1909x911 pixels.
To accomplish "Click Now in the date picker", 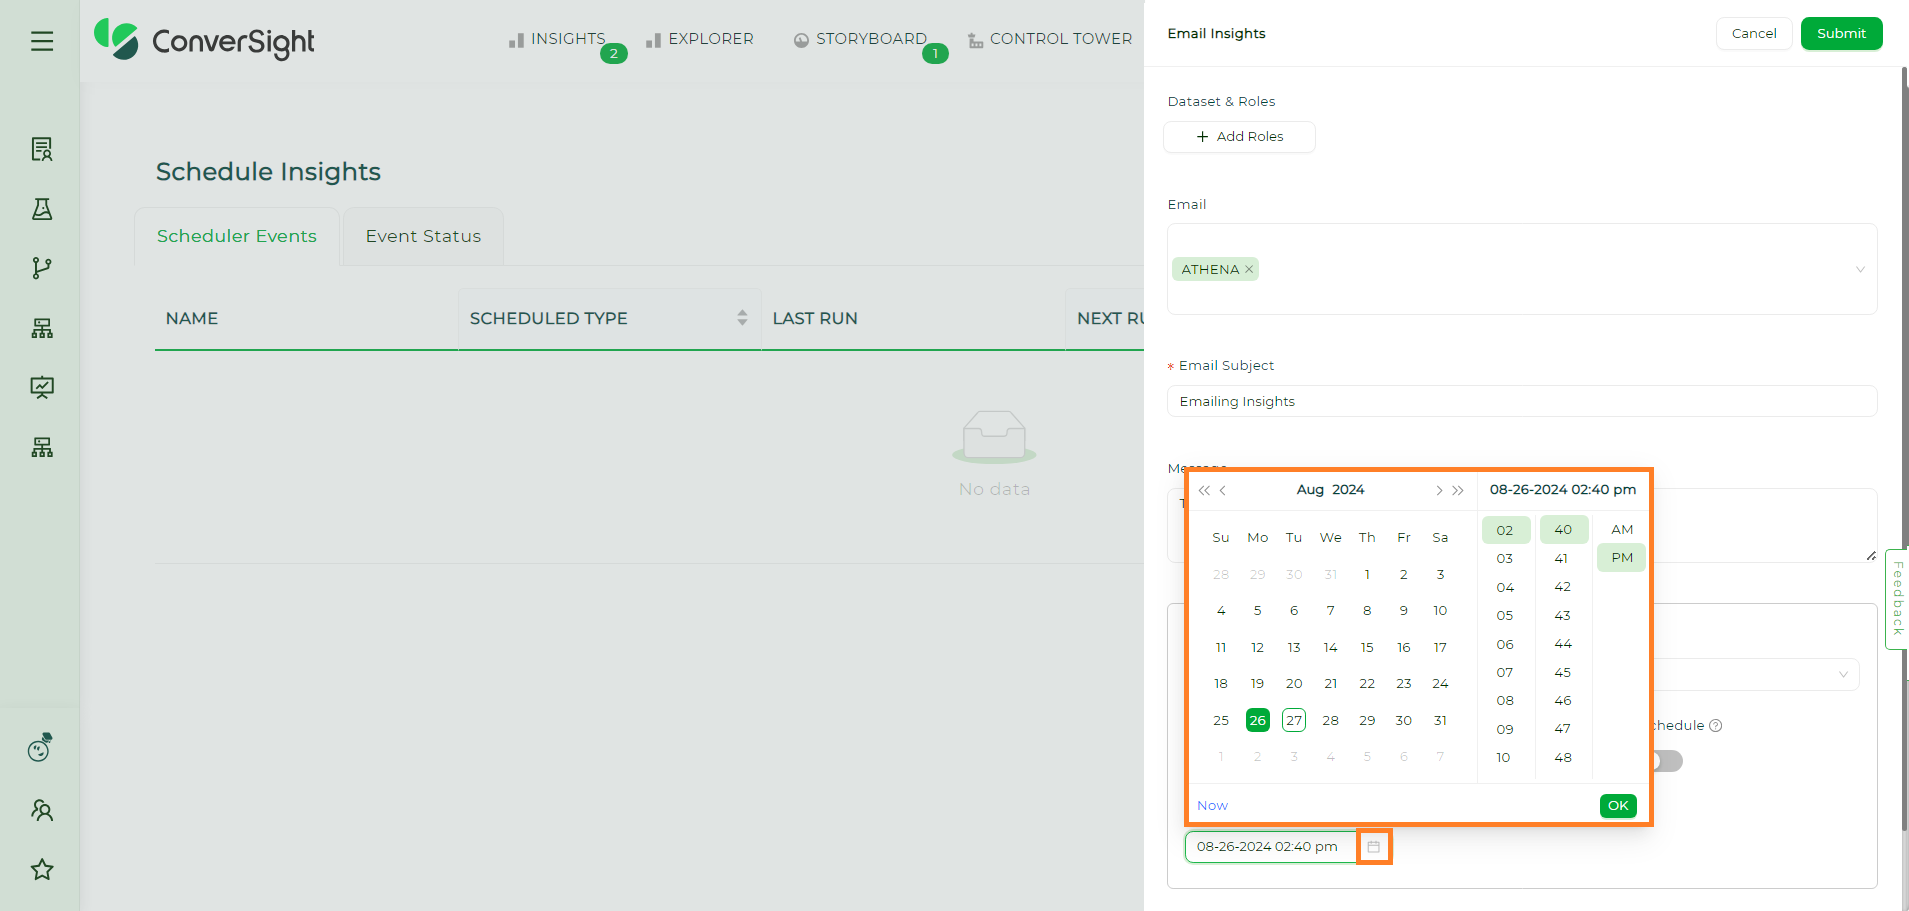I will [x=1212, y=806].
